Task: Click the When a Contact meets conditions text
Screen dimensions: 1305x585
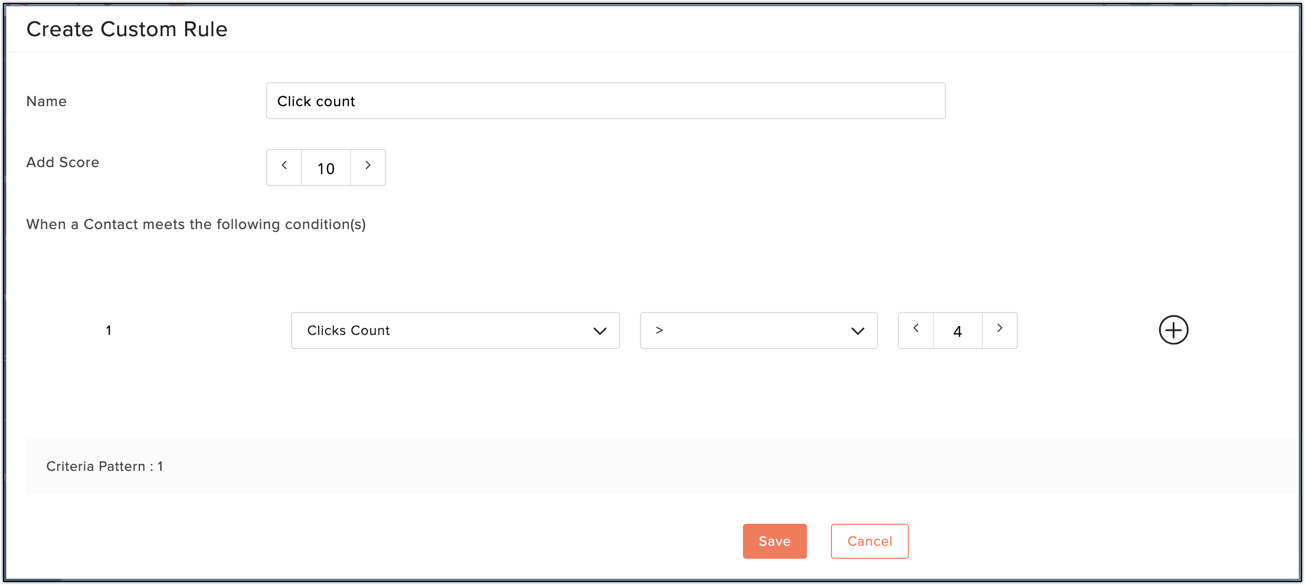Action: pos(196,224)
